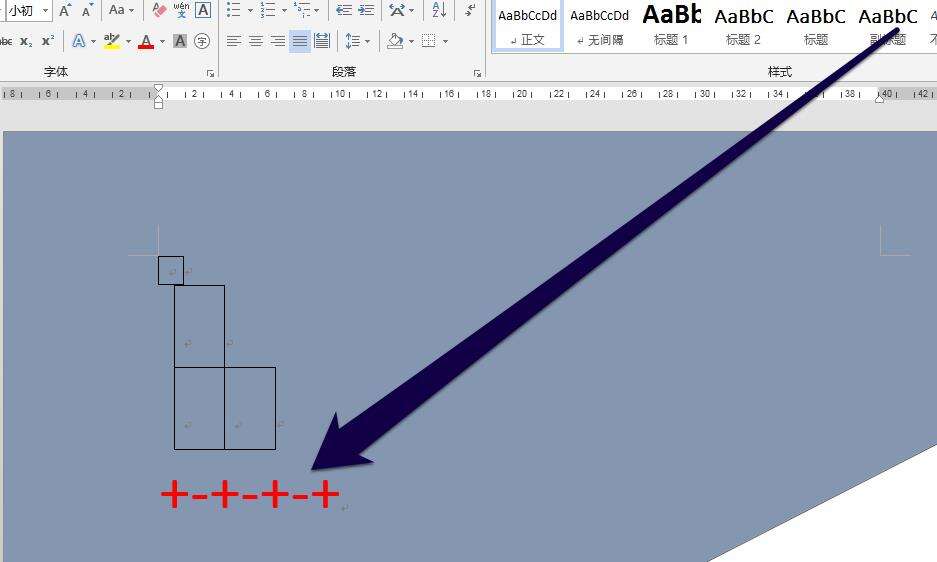Click the first line indent marker on ruler
This screenshot has width=937, height=562.
158,88
